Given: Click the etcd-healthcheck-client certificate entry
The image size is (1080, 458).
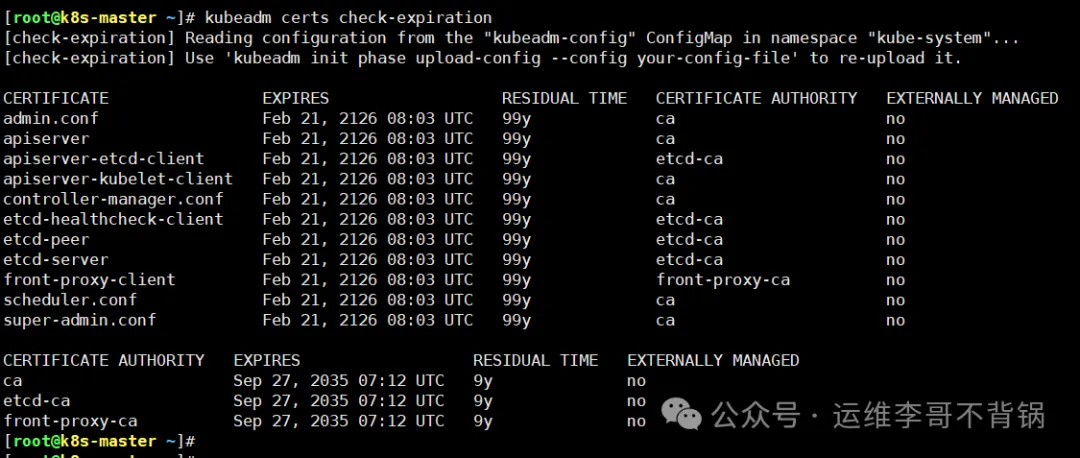Looking at the screenshot, I should click(114, 219).
